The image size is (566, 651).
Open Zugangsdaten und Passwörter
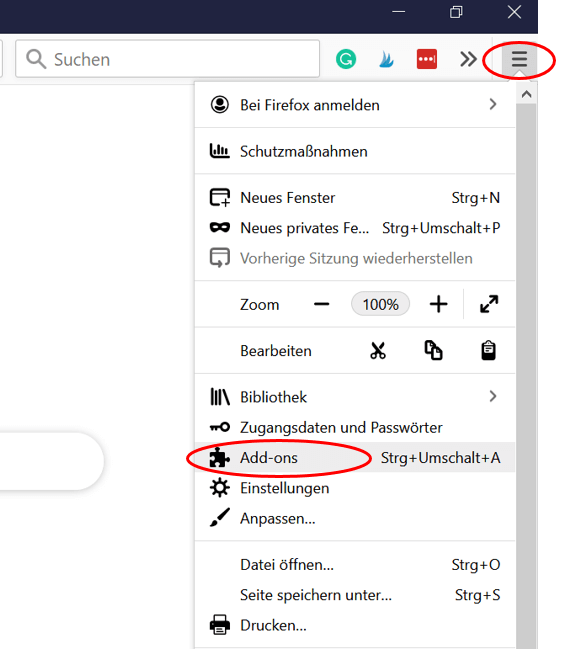[x=355, y=427]
